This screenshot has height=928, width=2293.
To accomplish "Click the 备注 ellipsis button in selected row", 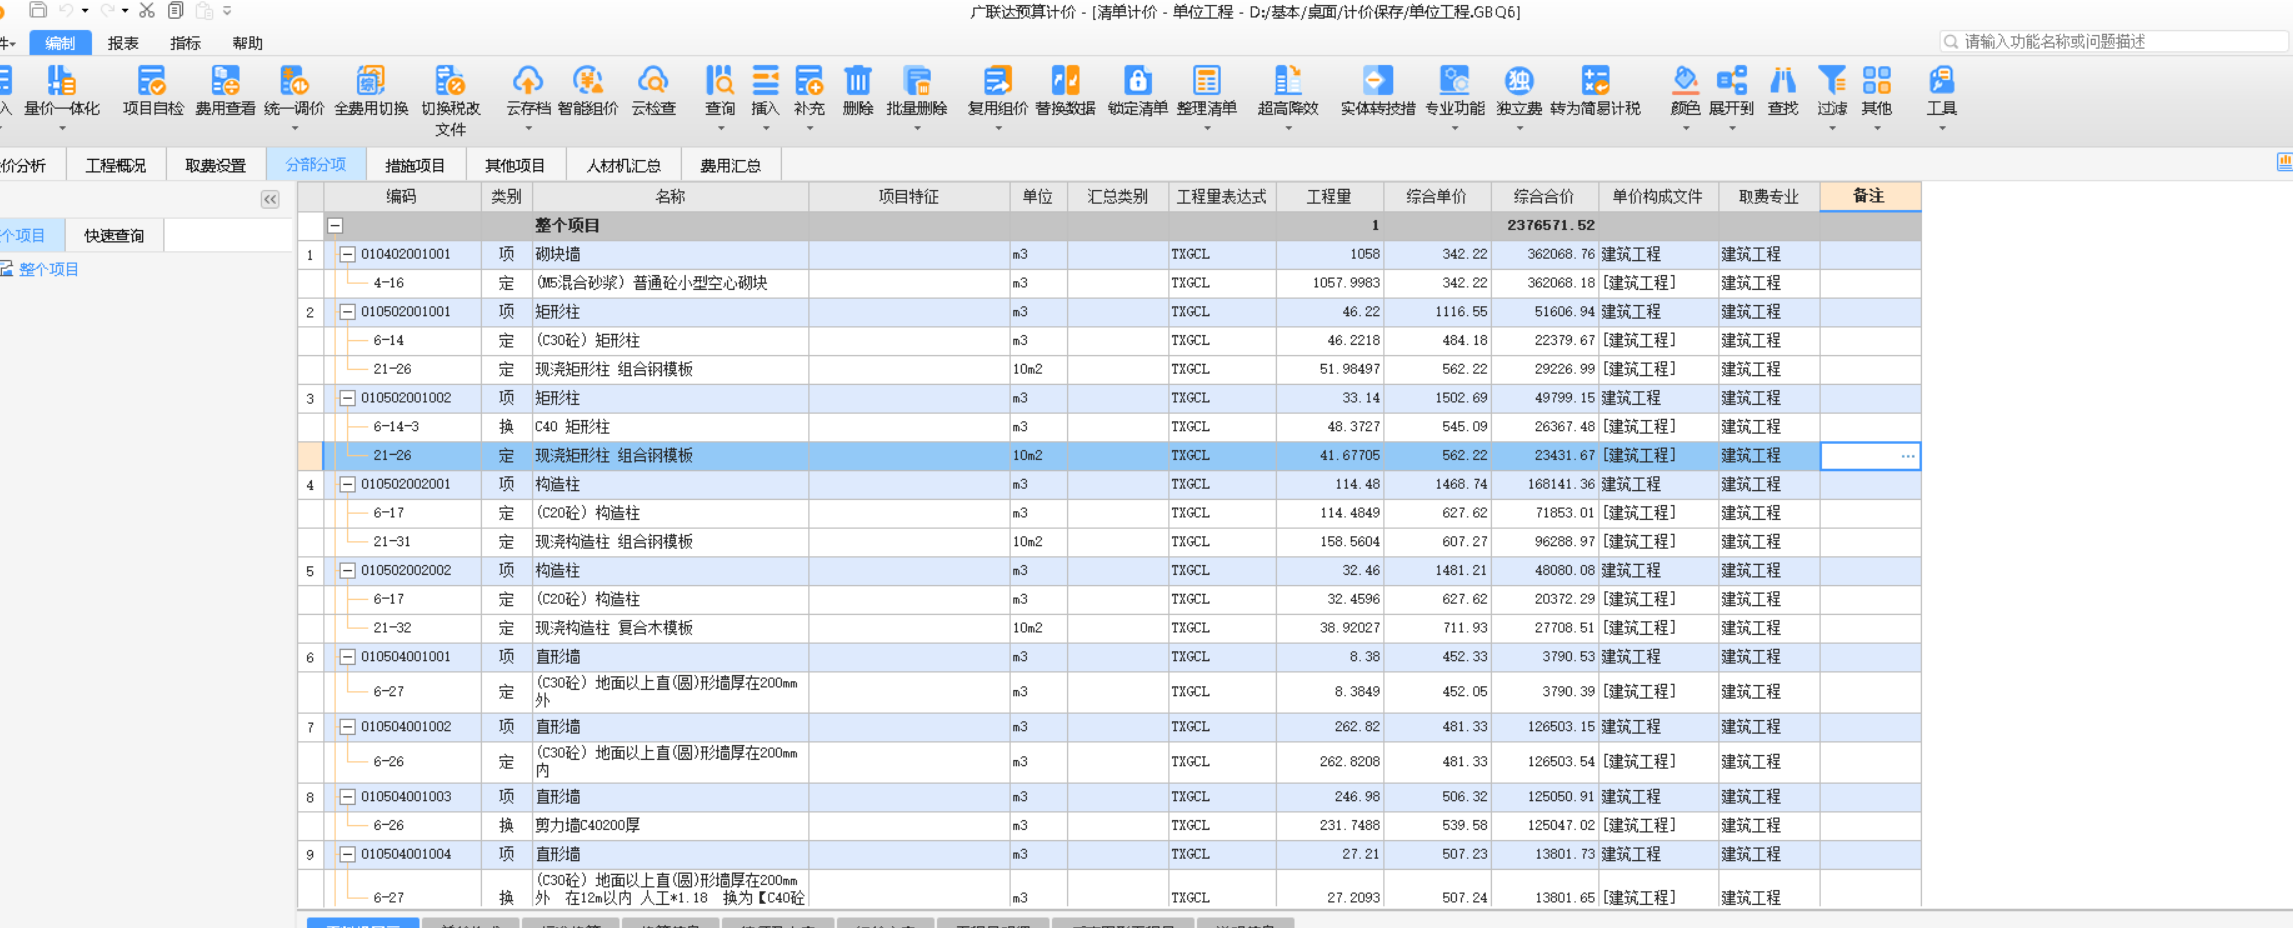I will tap(1908, 456).
